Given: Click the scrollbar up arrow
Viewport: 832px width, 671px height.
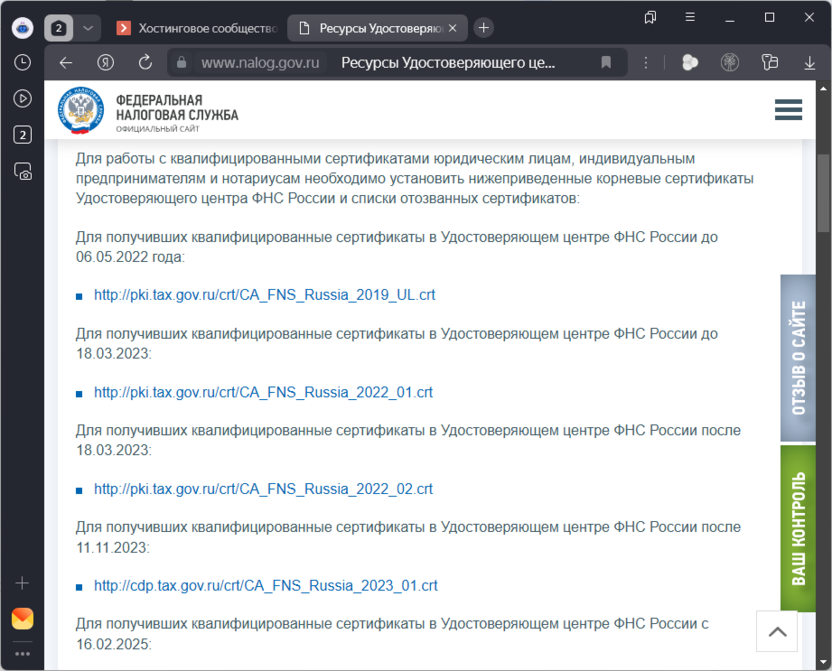Looking at the screenshot, I should point(824,88).
